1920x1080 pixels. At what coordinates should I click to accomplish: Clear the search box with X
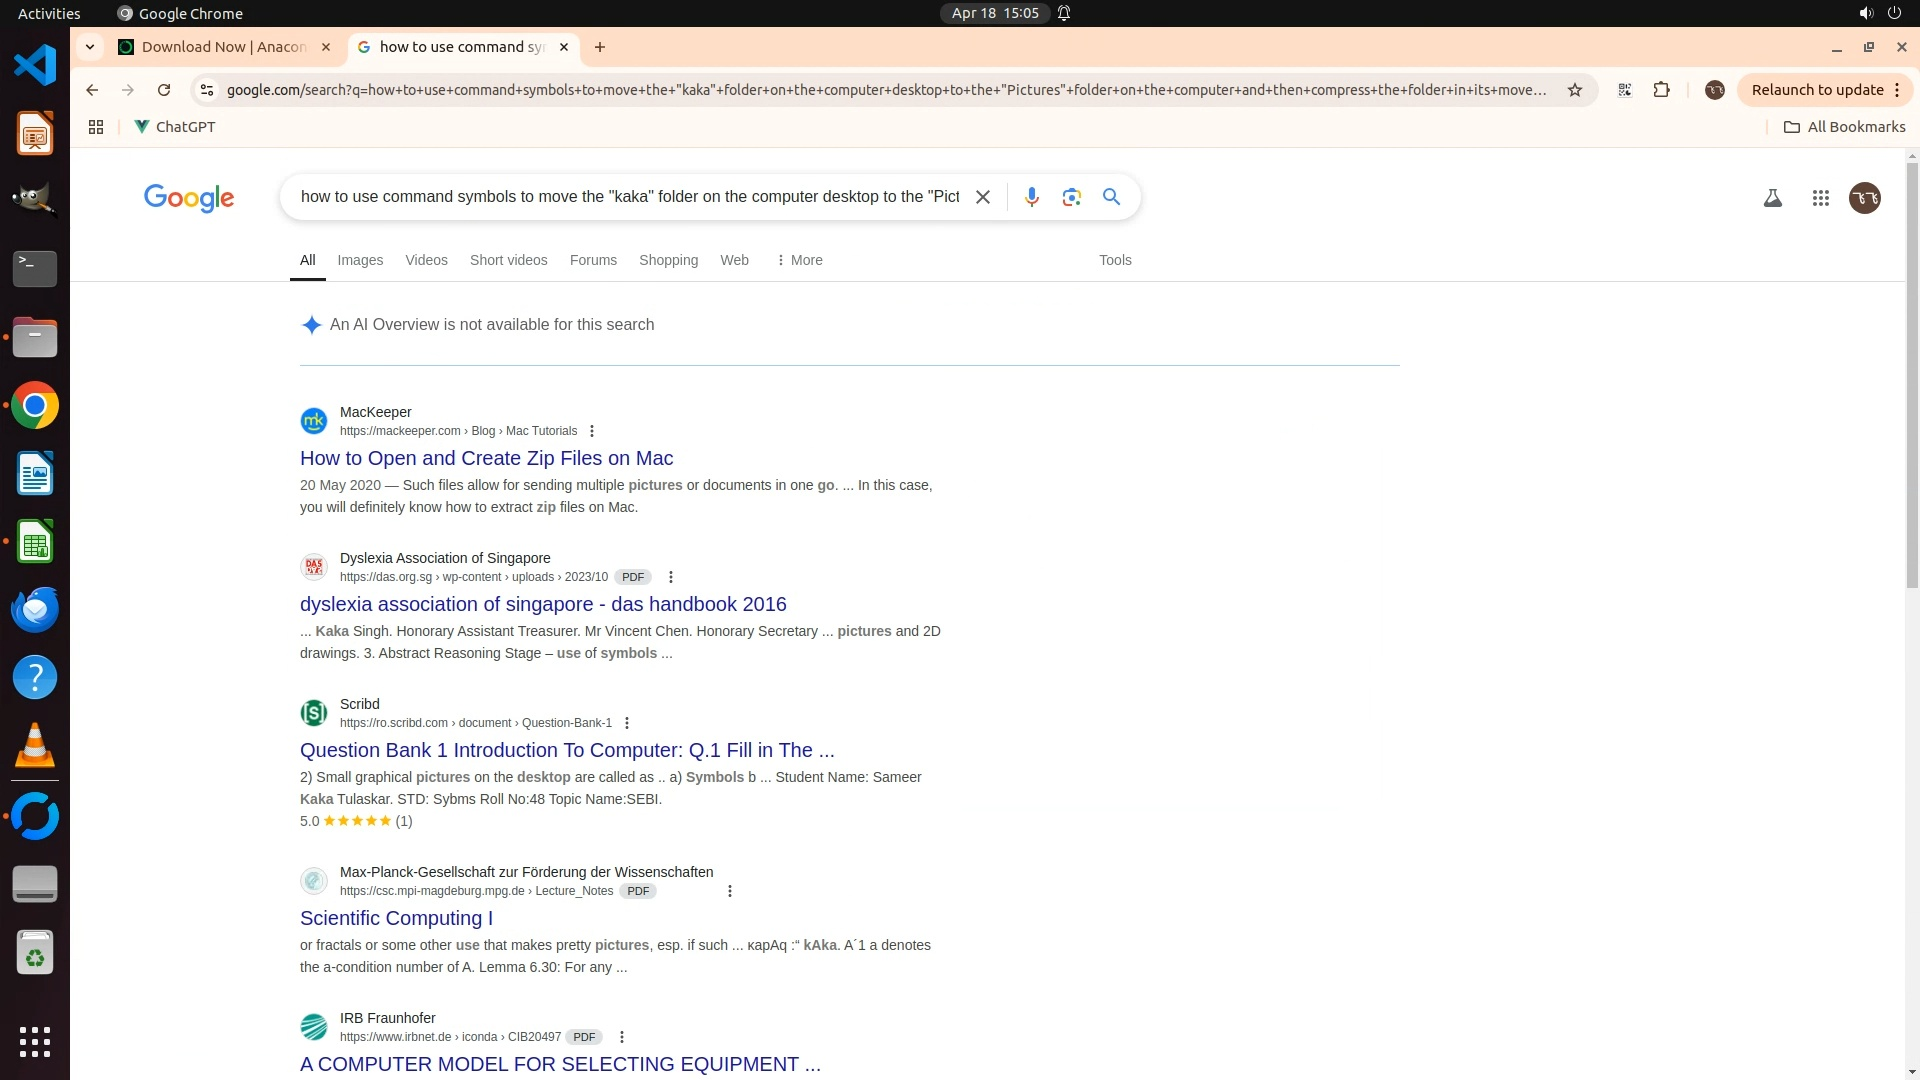[x=983, y=197]
